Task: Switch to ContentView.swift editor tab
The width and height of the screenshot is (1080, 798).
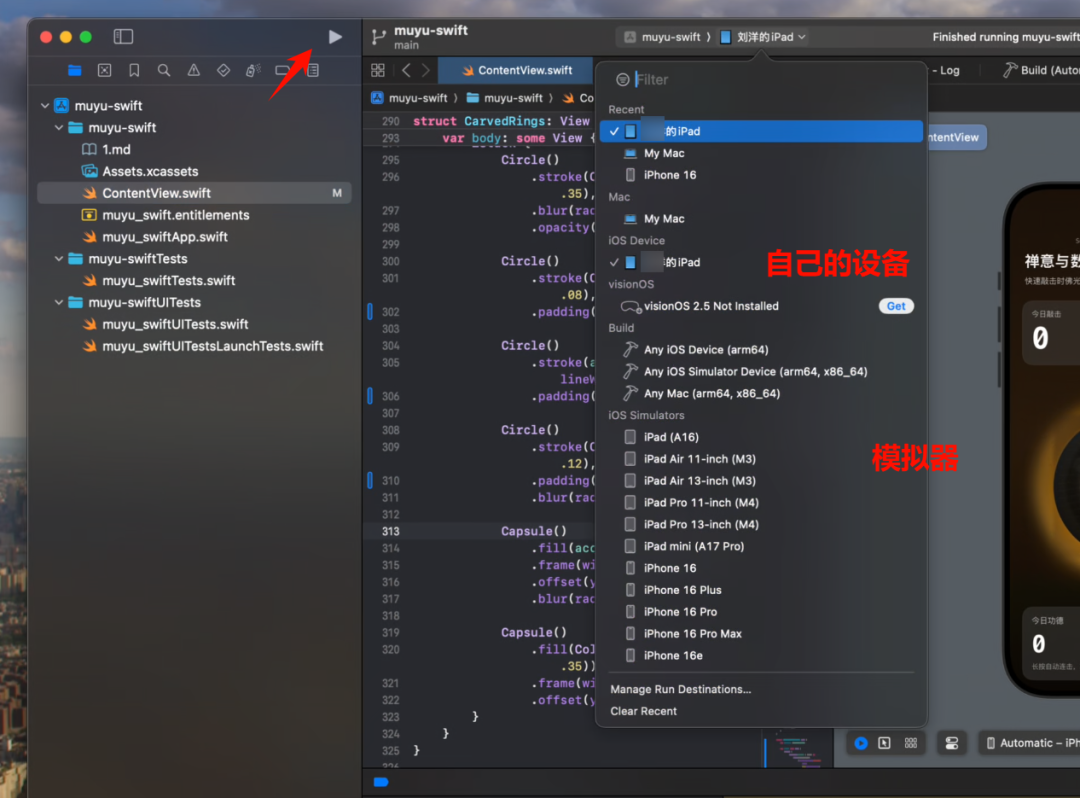Action: (x=517, y=70)
